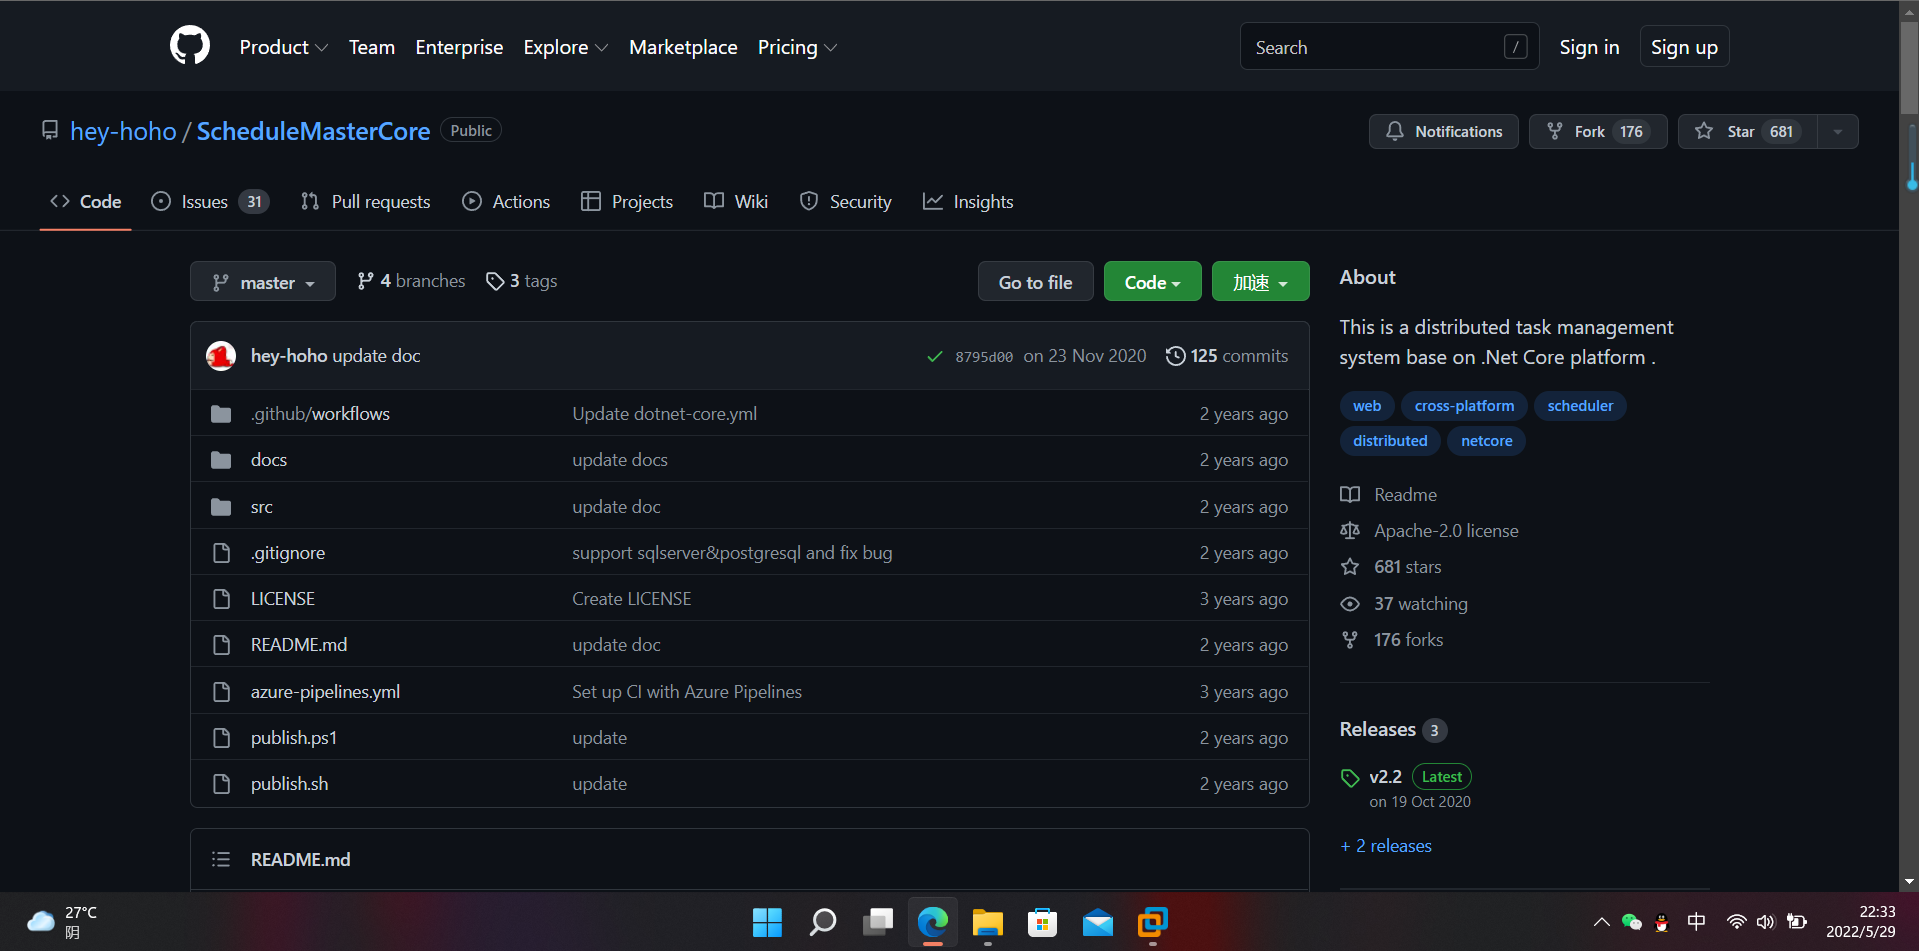Click the LICENSE file icon

[x=221, y=599]
